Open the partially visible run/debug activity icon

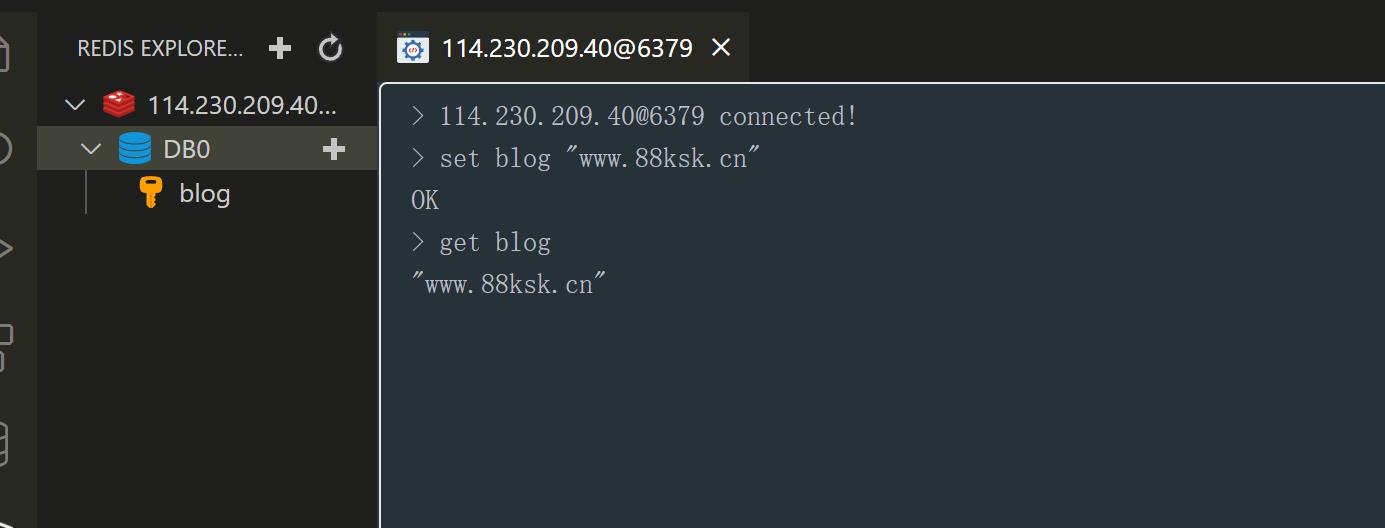5,248
